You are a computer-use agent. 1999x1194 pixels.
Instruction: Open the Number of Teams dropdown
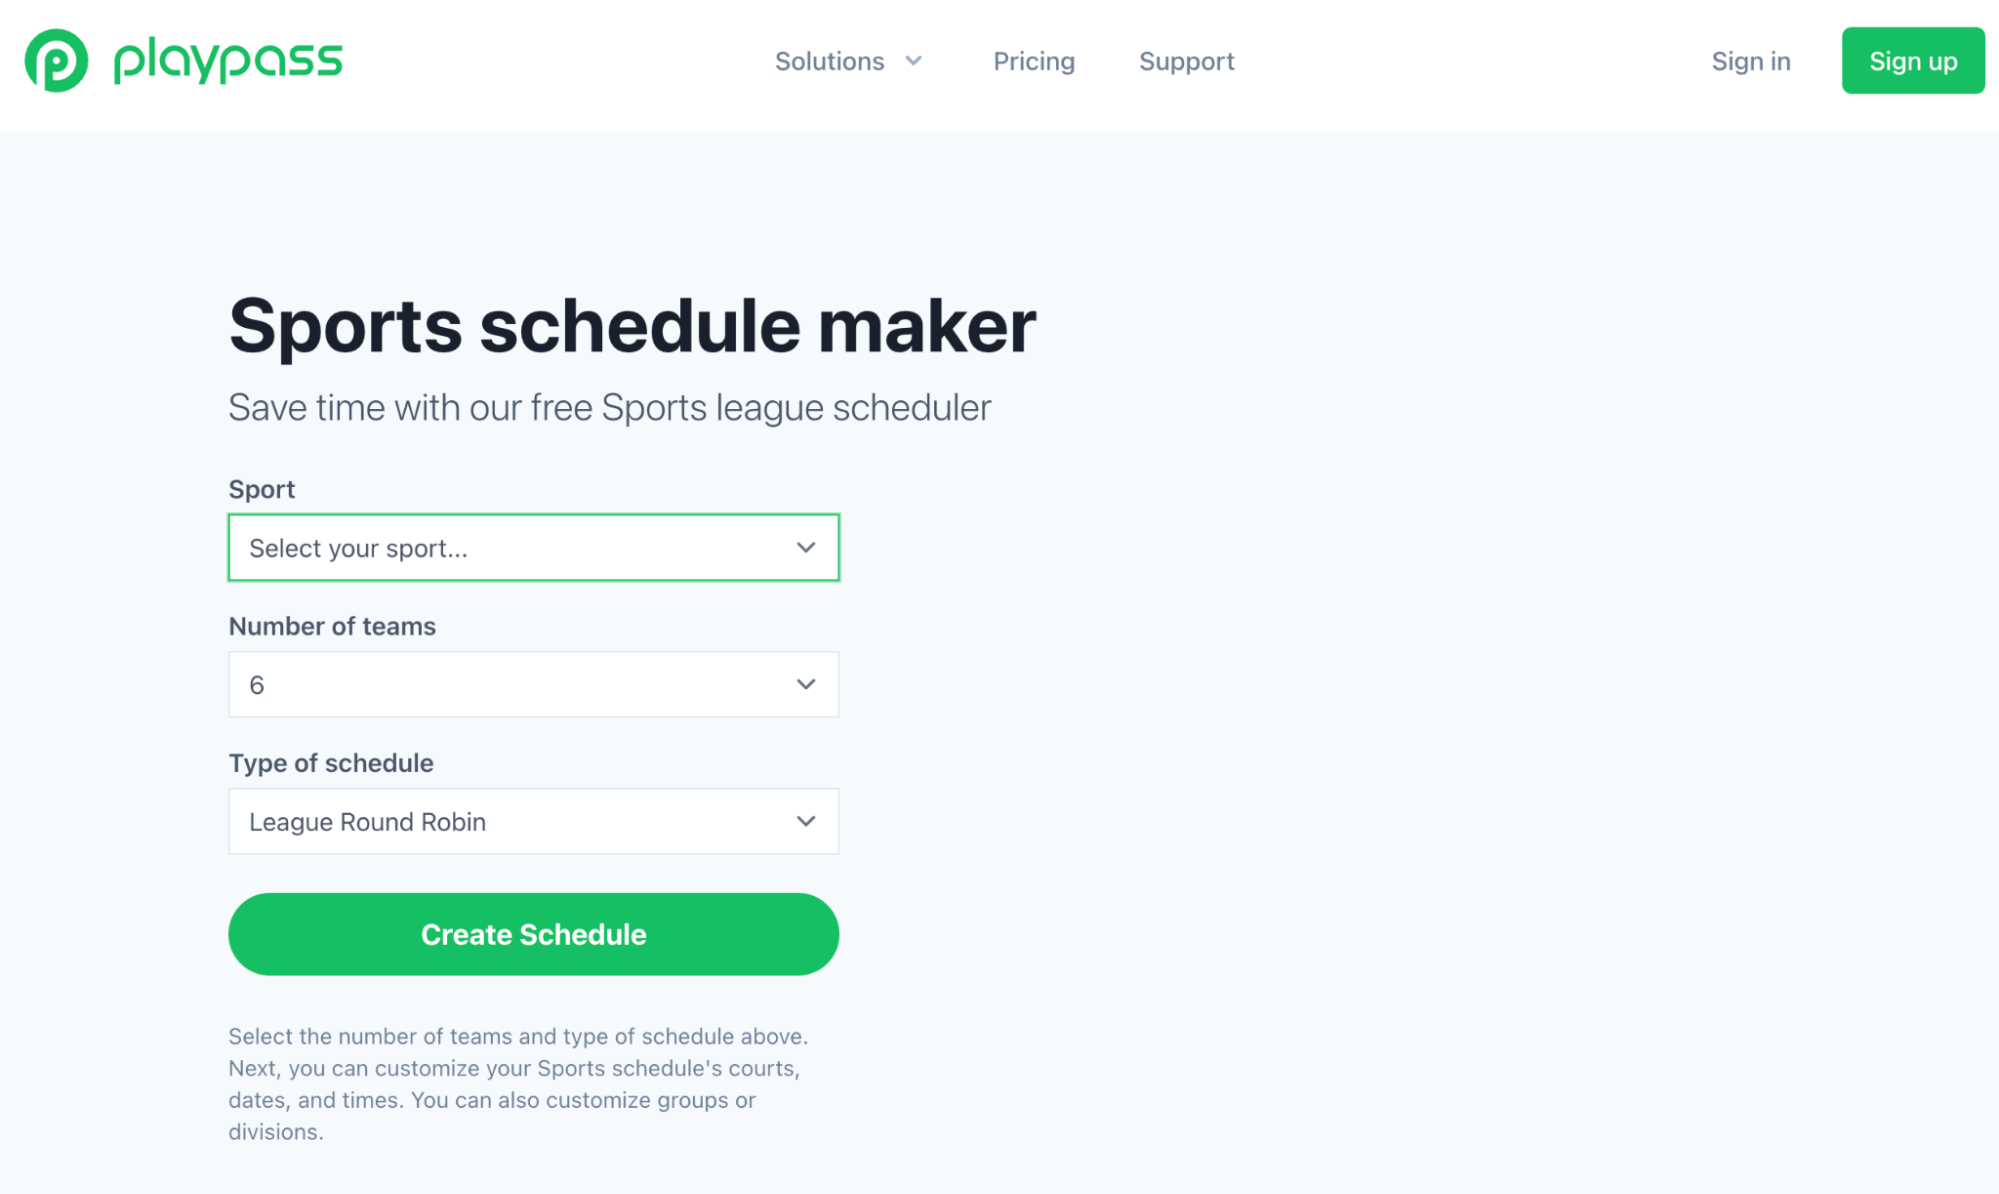coord(533,684)
